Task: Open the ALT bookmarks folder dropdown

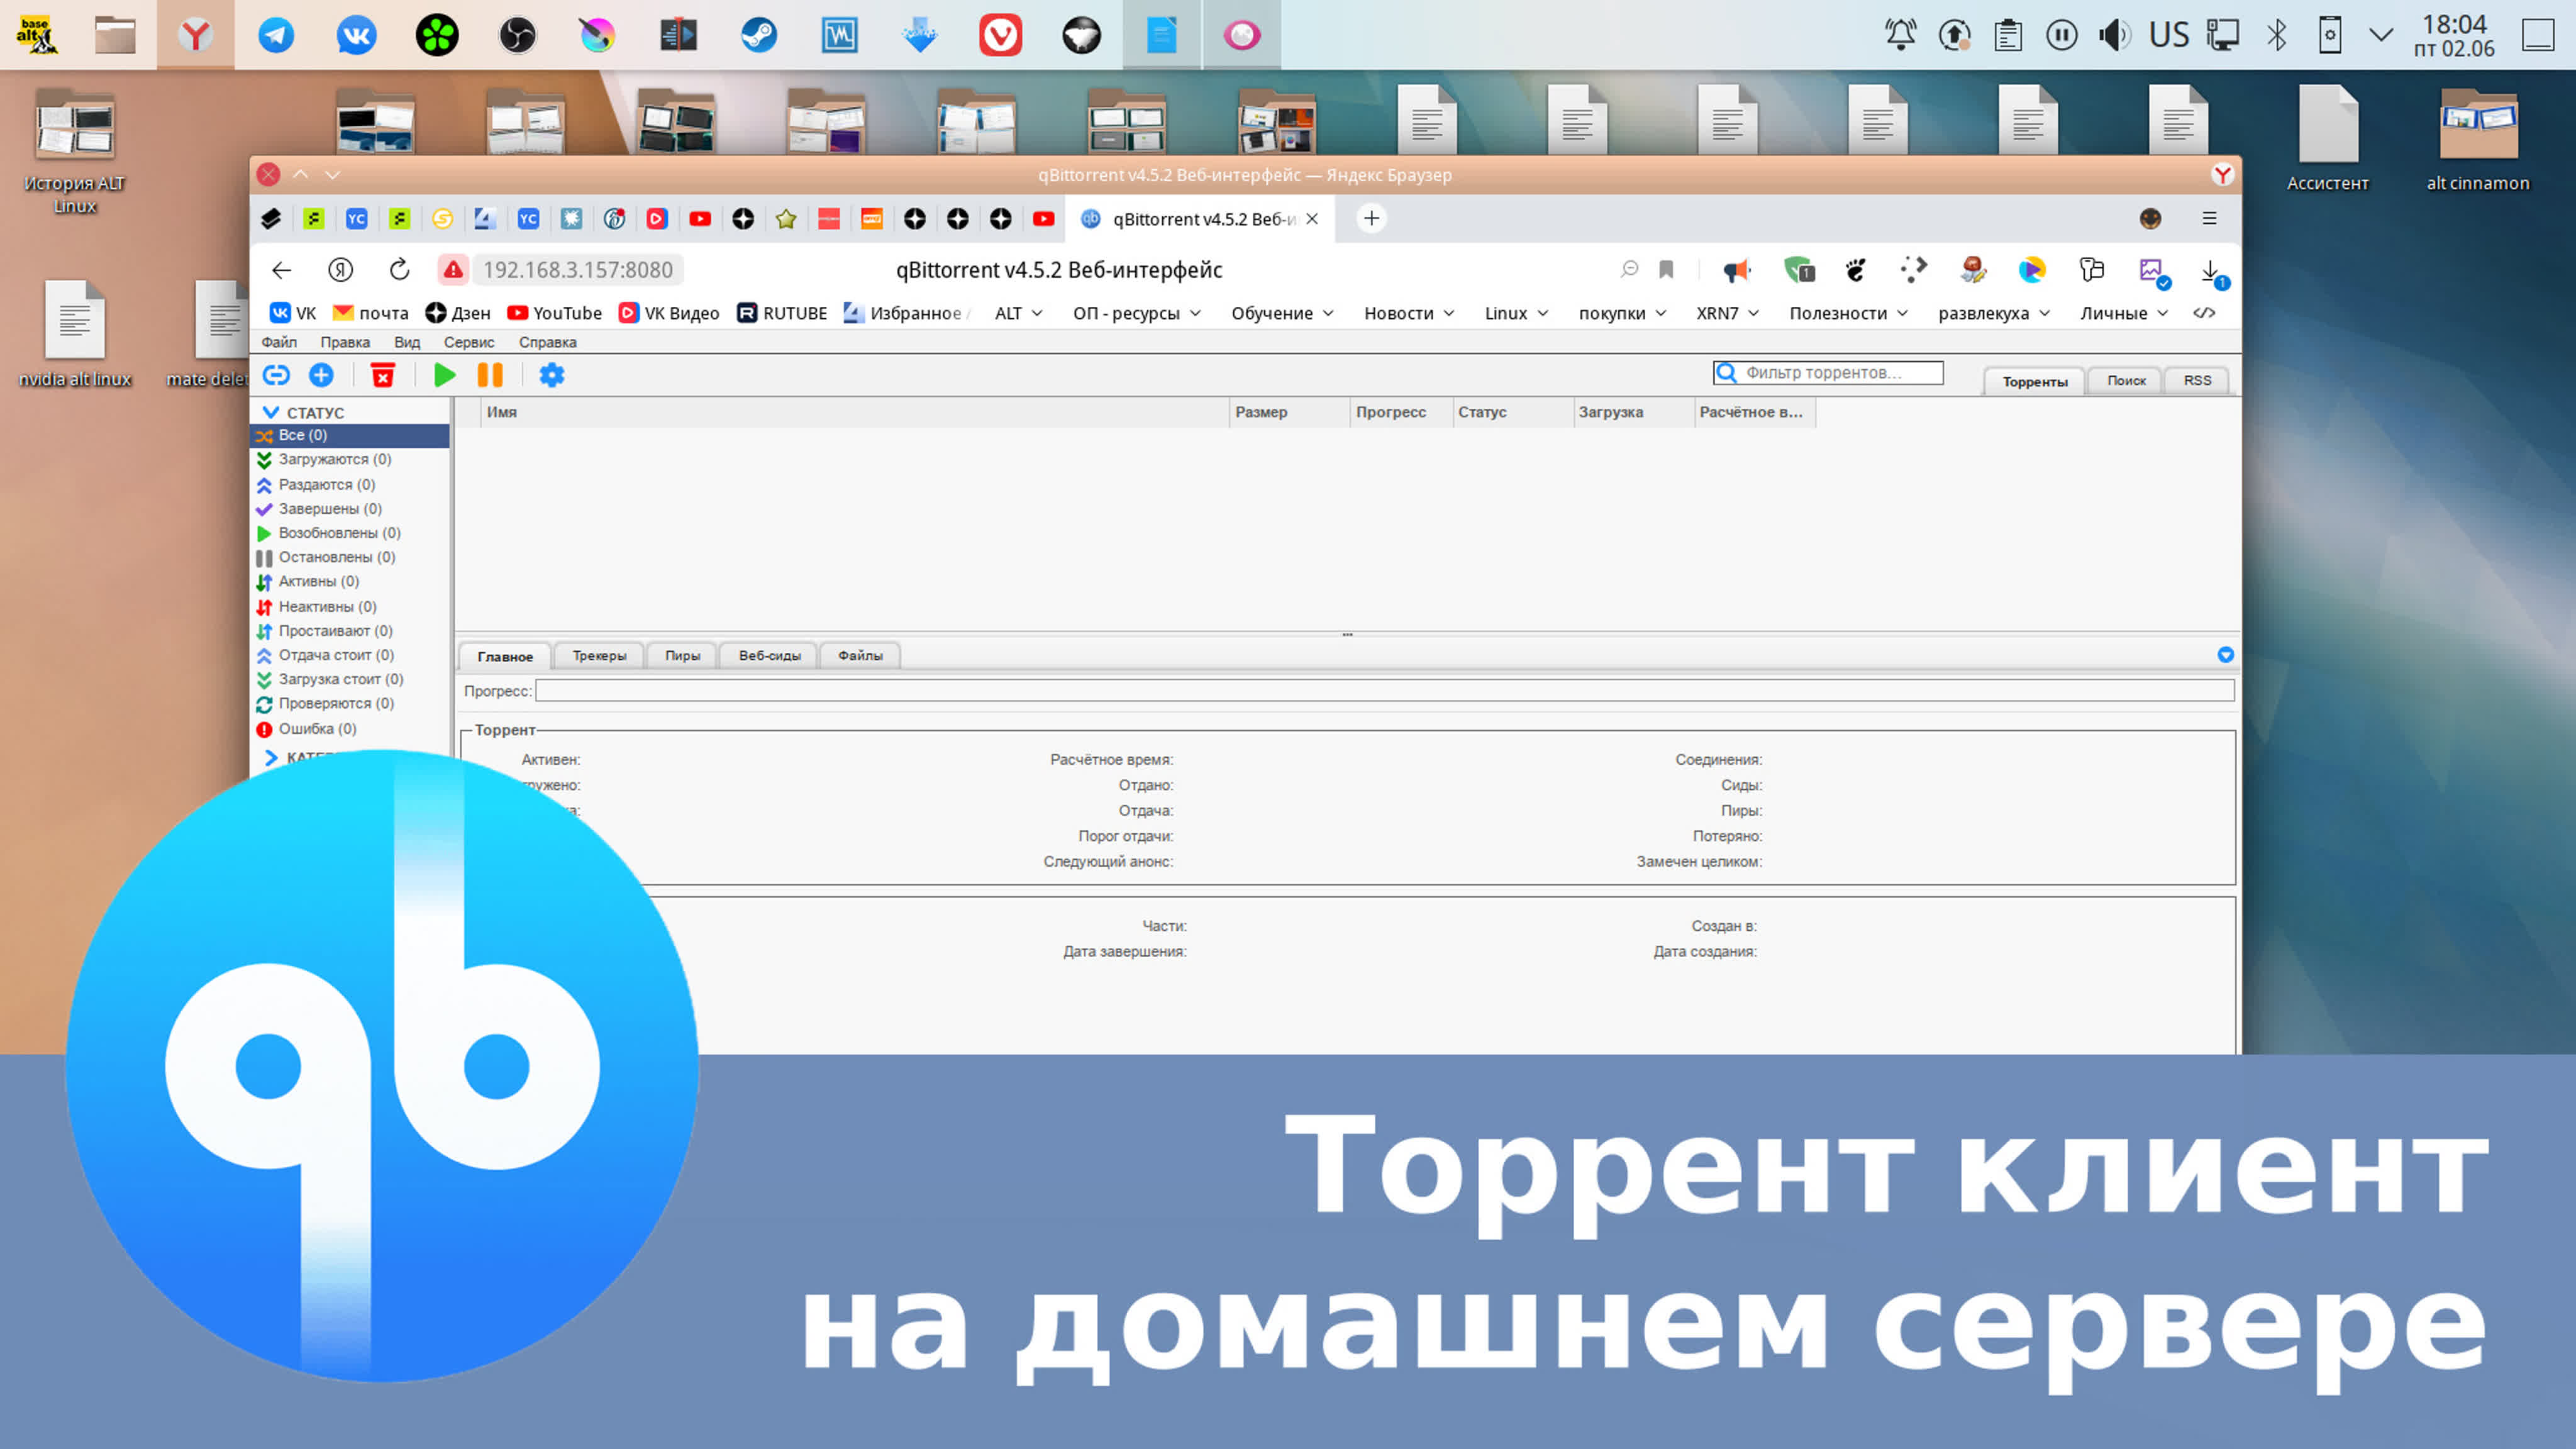Action: 1019,313
